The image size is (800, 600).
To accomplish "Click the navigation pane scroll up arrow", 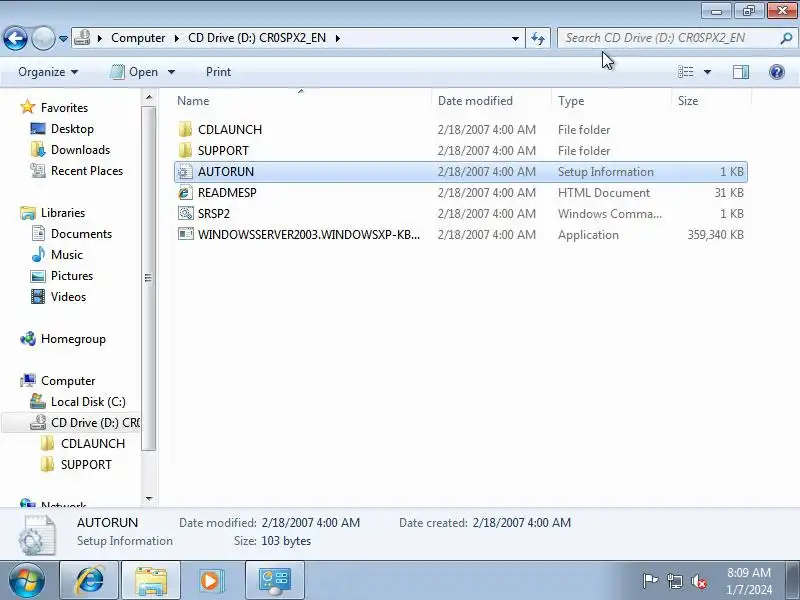I will [x=149, y=97].
